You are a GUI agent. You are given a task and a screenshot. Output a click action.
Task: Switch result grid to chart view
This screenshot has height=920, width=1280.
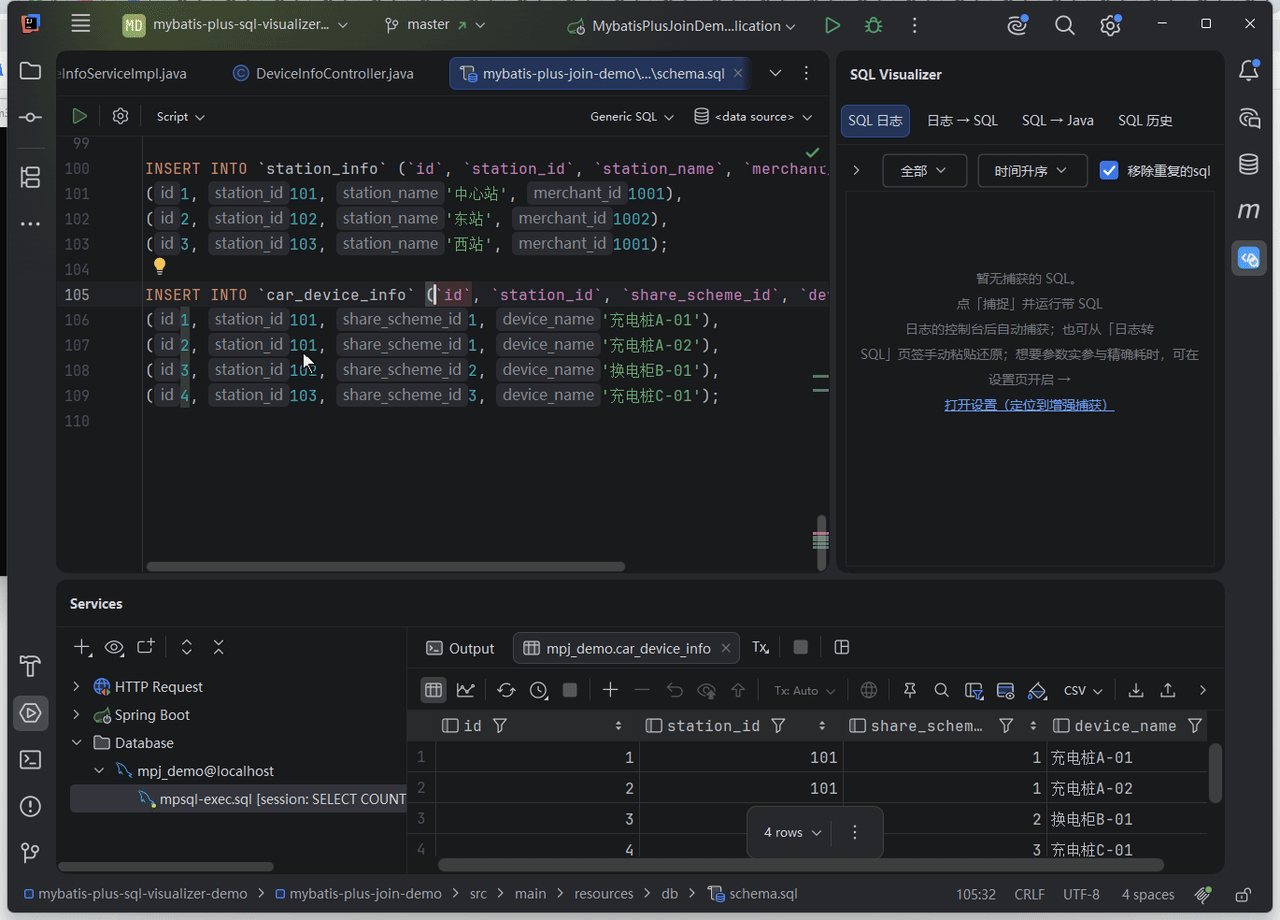(465, 690)
